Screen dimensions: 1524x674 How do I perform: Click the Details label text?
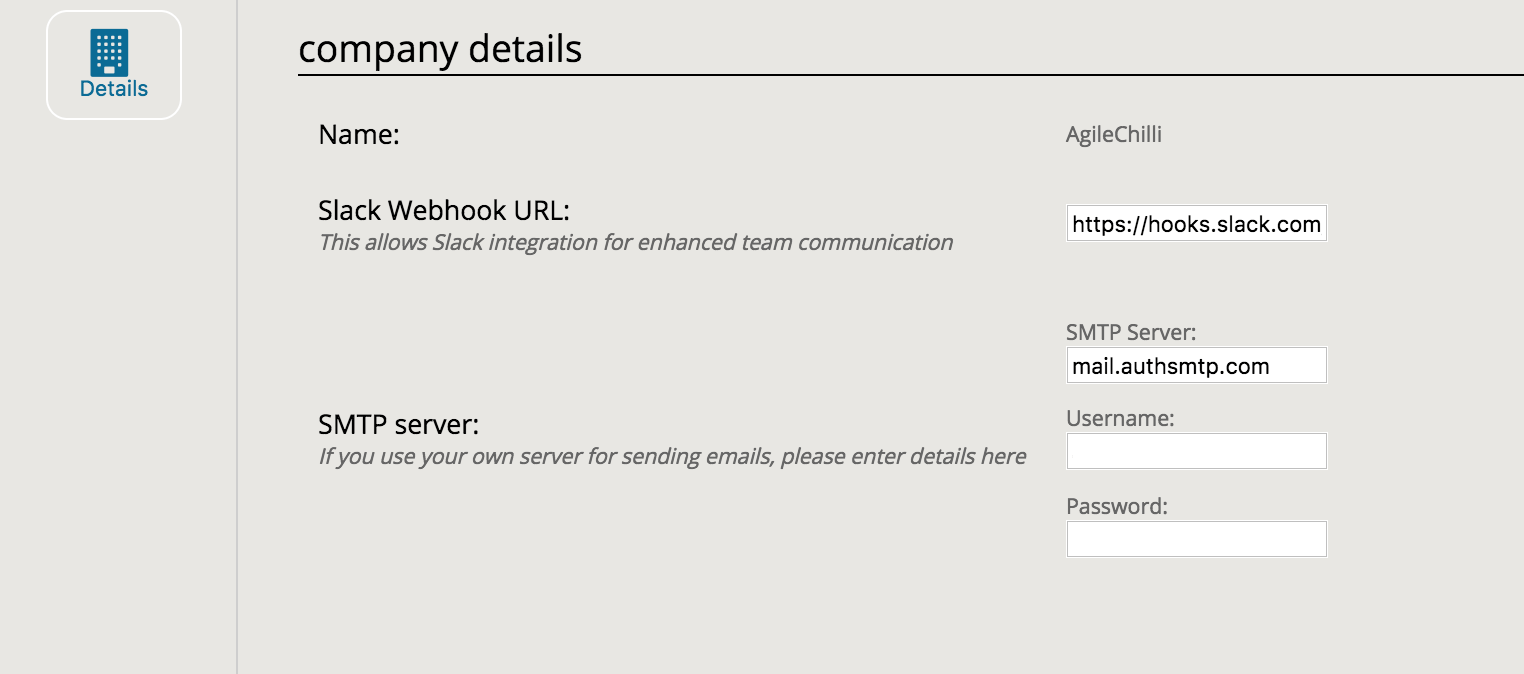(113, 88)
